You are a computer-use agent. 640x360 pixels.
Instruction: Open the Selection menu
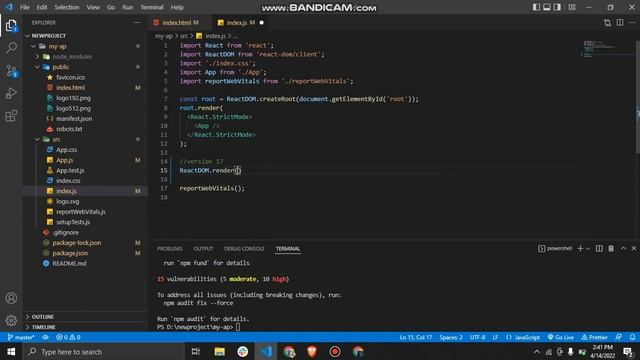coord(67,7)
